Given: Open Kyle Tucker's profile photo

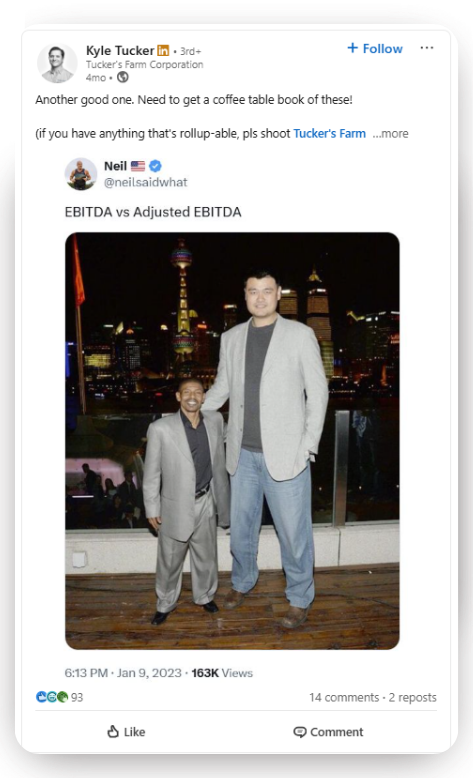Looking at the screenshot, I should [57, 63].
